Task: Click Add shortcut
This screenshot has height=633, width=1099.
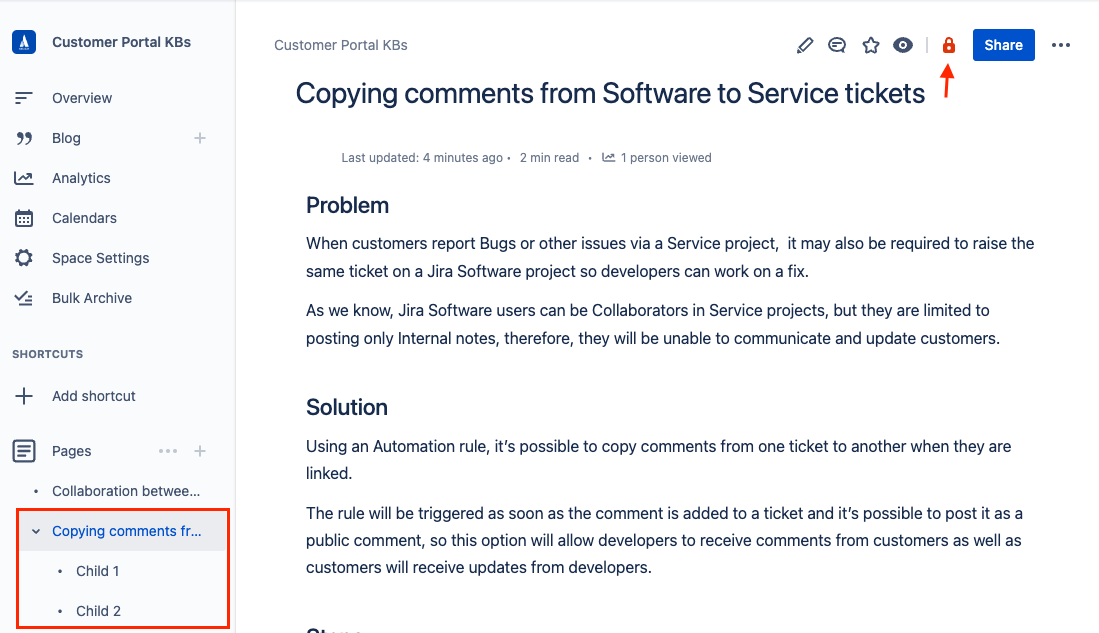Action: pyautogui.click(x=93, y=396)
